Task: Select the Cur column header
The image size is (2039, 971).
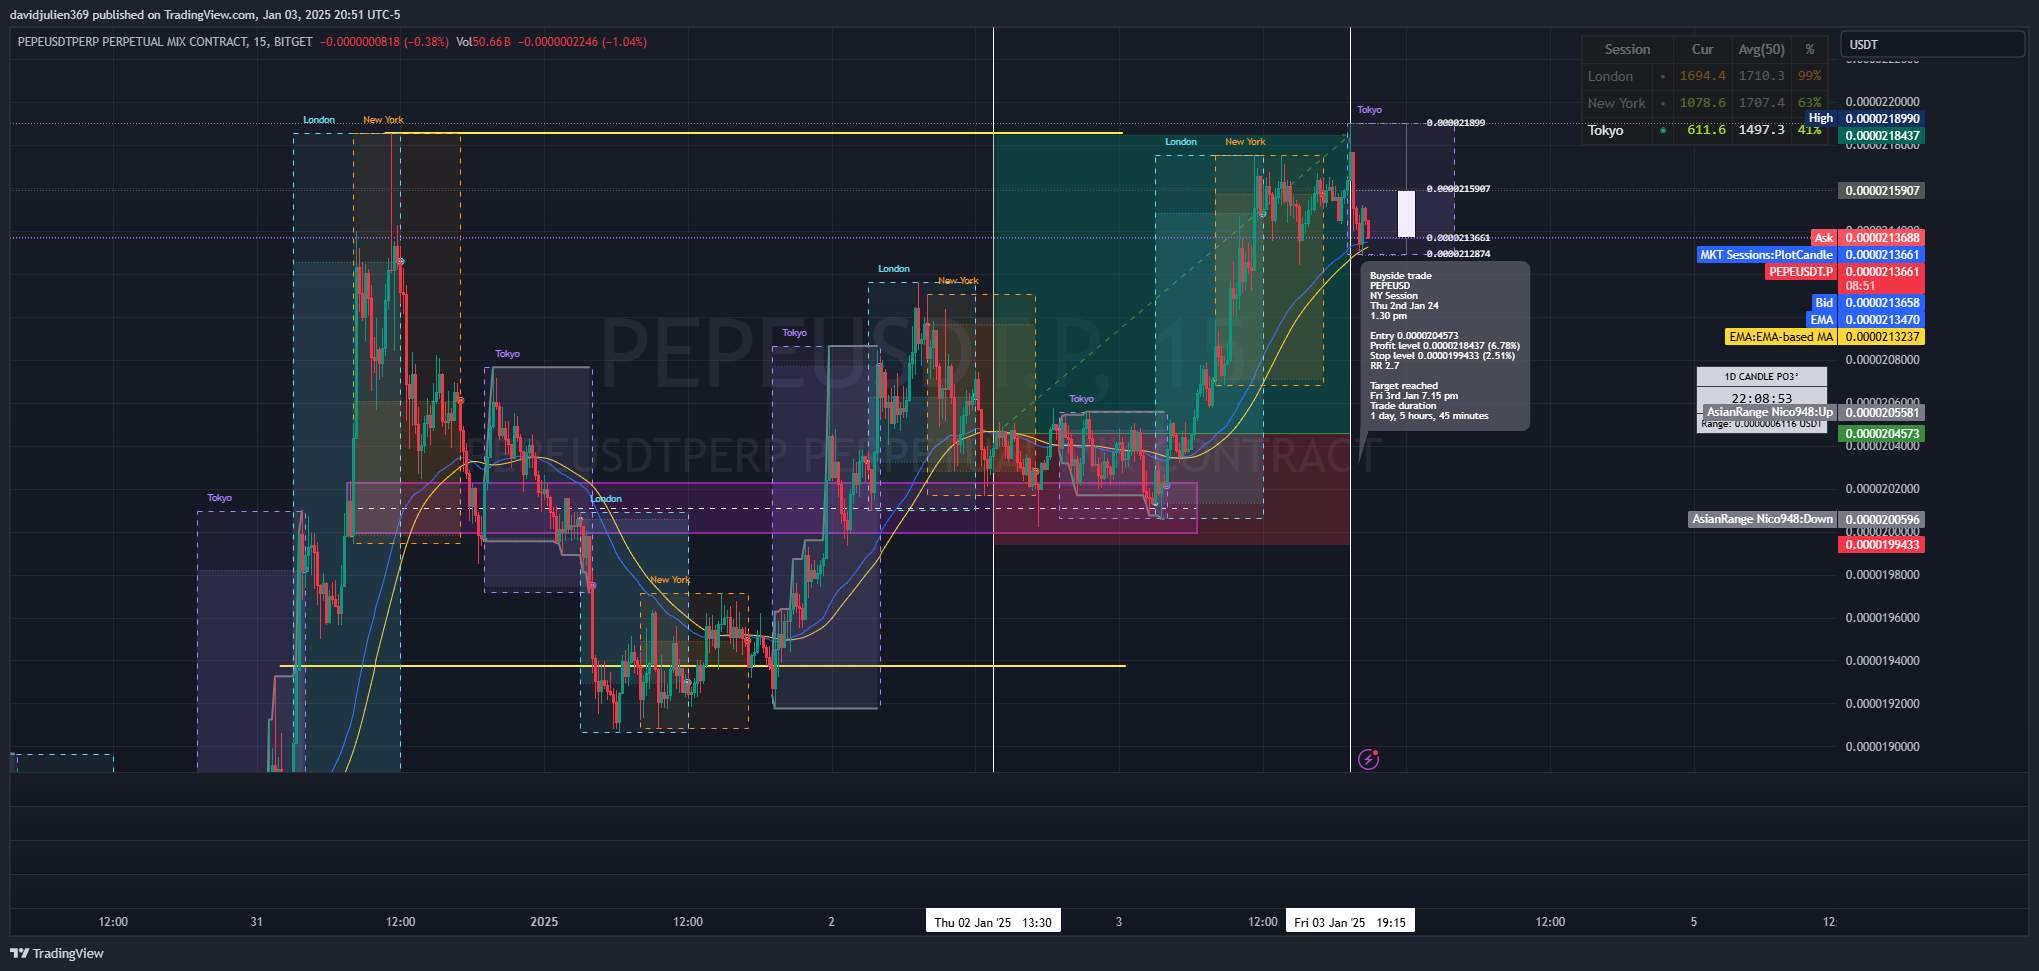Action: 1702,49
